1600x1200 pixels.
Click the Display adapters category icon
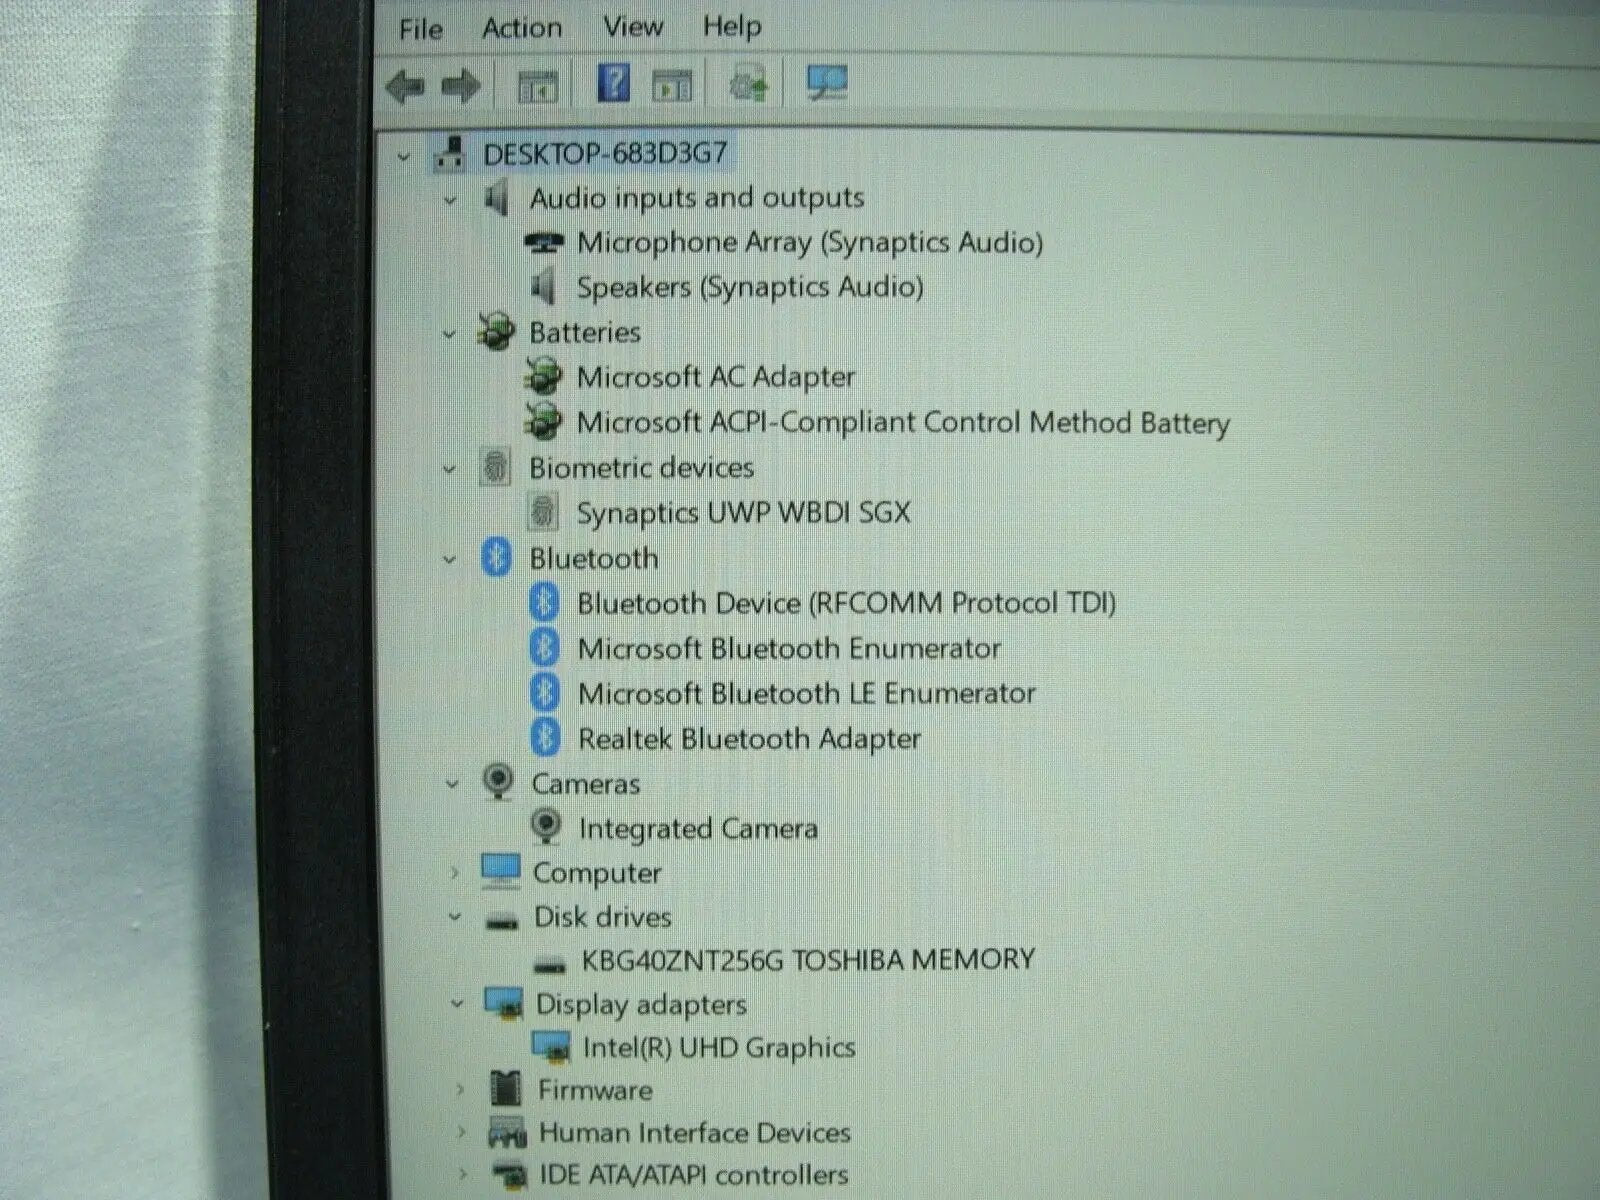pos(503,1003)
